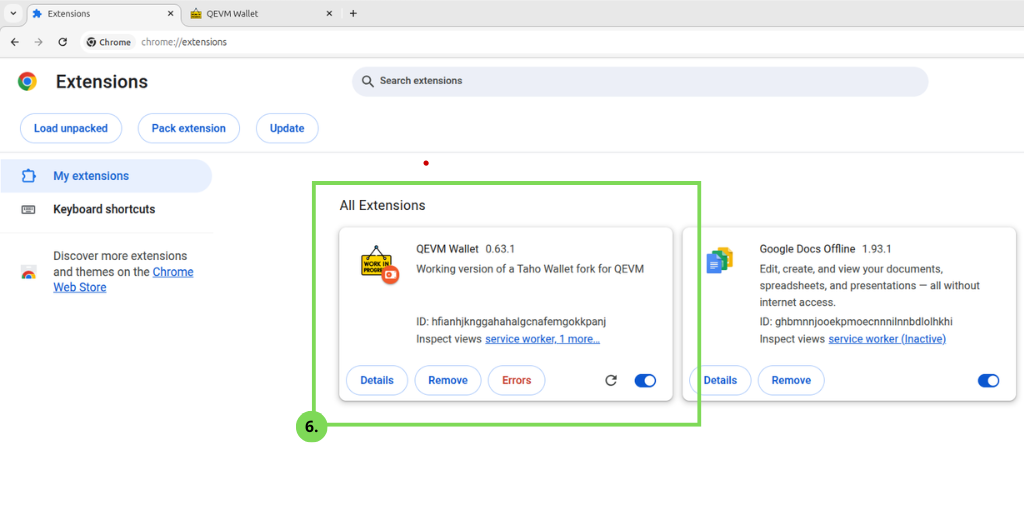Remove the QEVM Wallet extension

448,380
